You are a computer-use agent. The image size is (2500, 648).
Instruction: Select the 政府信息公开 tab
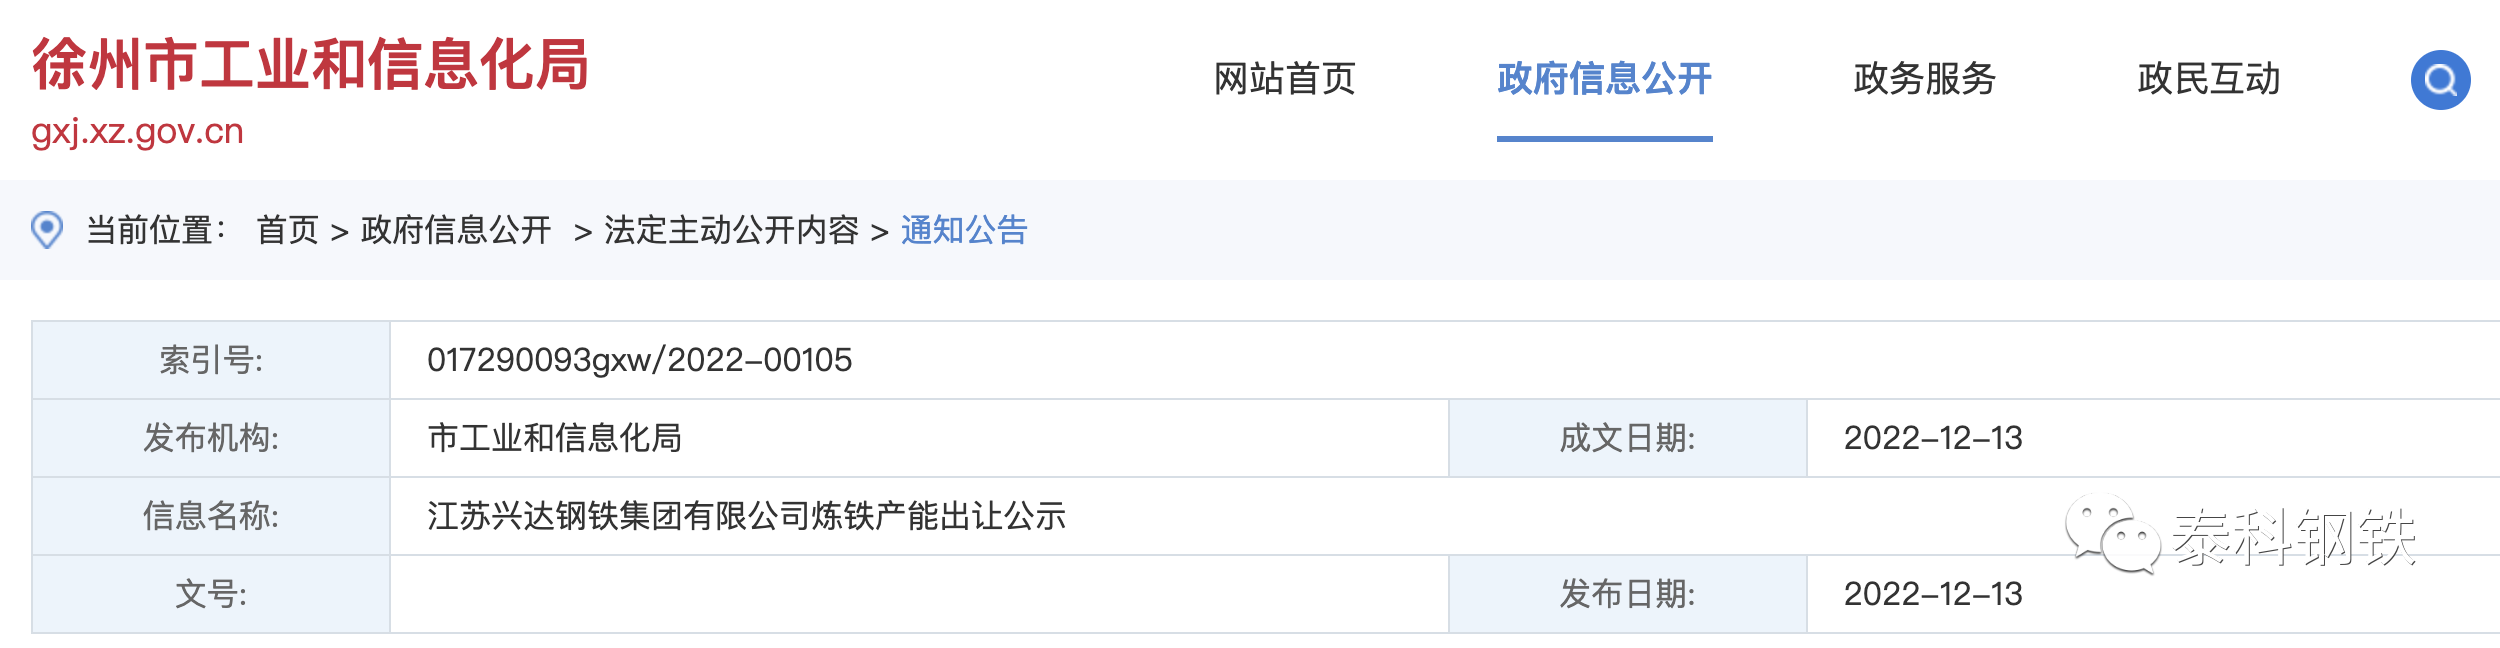(1604, 79)
